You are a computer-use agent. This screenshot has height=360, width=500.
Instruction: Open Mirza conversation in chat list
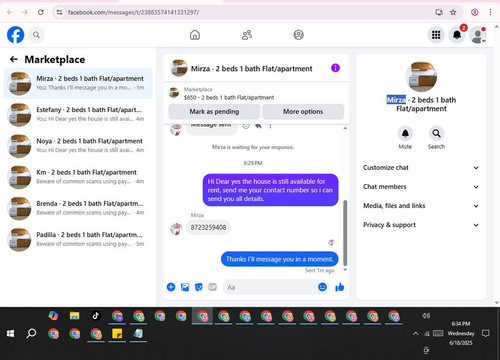point(78,83)
